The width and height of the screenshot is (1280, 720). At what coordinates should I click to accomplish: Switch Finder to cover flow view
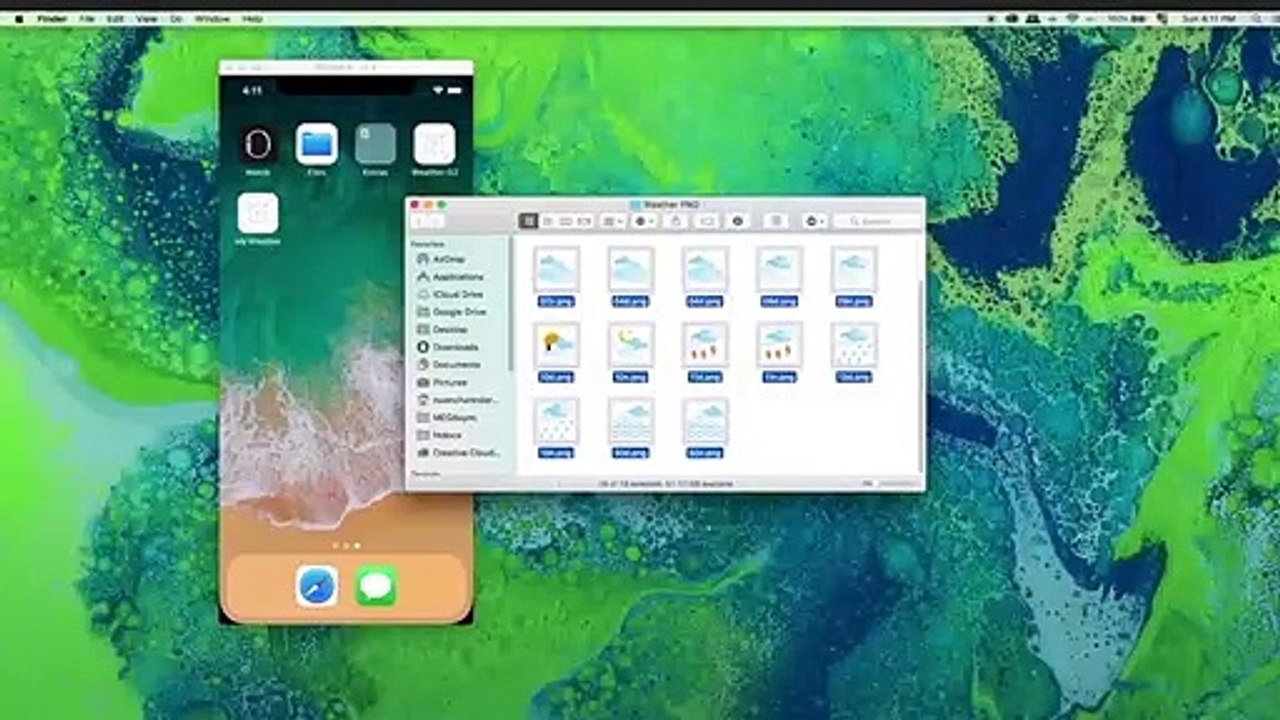584,221
